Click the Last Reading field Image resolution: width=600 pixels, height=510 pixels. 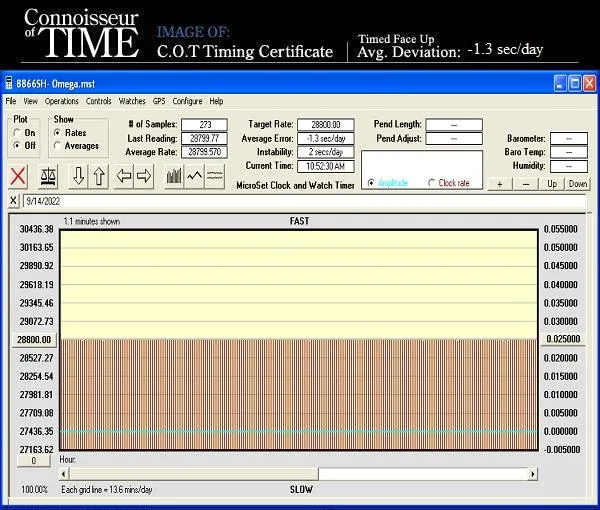(204, 138)
